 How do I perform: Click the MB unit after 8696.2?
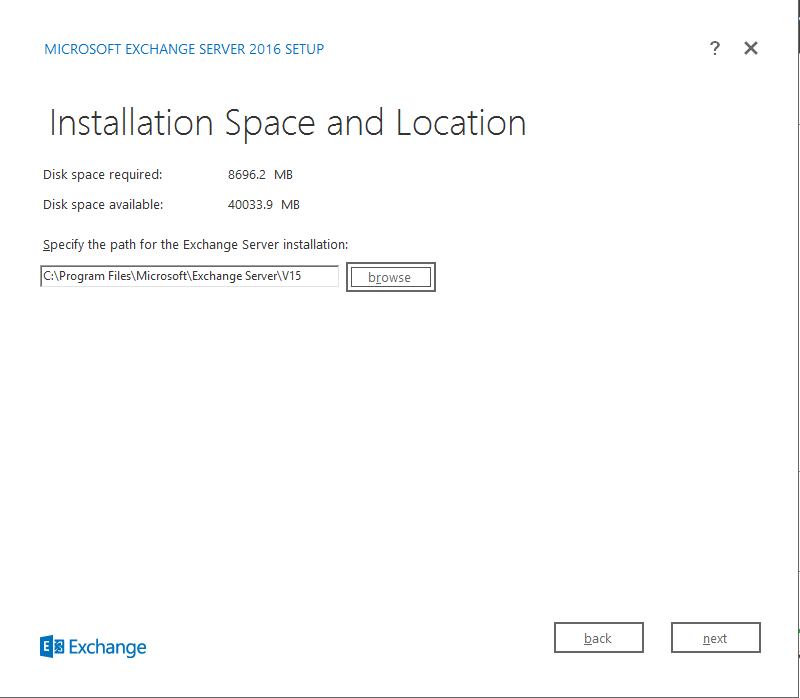point(283,174)
